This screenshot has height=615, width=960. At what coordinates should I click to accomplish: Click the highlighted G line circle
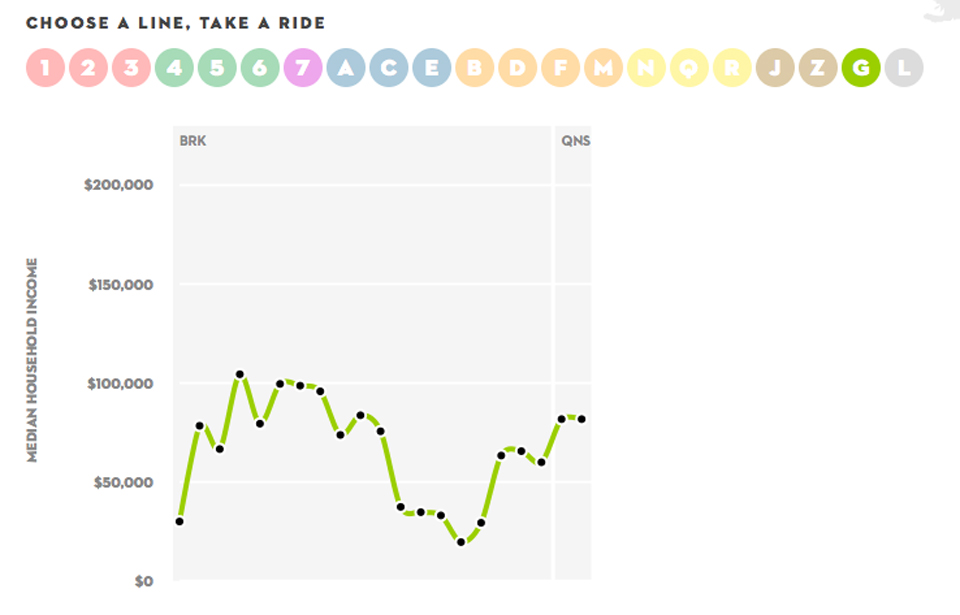[861, 68]
